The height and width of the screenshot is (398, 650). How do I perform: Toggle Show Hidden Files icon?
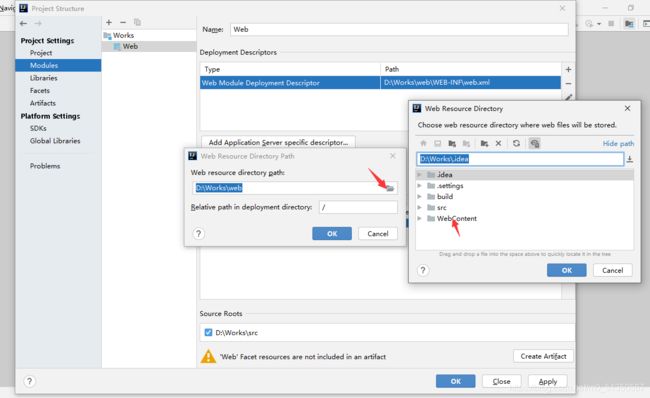pos(535,143)
